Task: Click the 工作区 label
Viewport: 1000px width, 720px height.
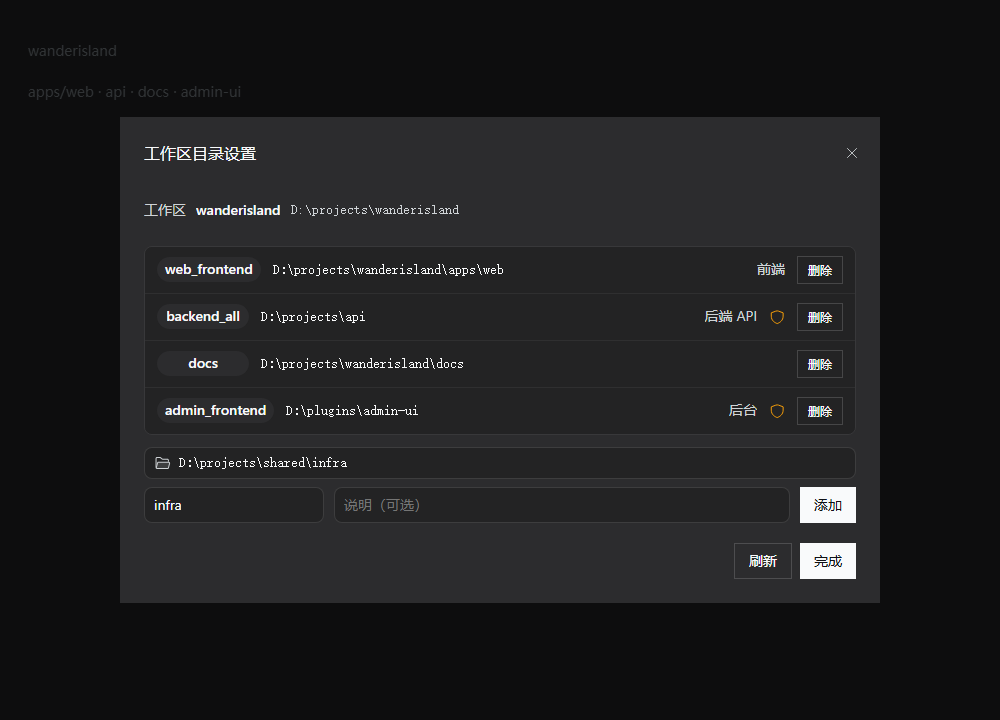Action: coord(165,210)
